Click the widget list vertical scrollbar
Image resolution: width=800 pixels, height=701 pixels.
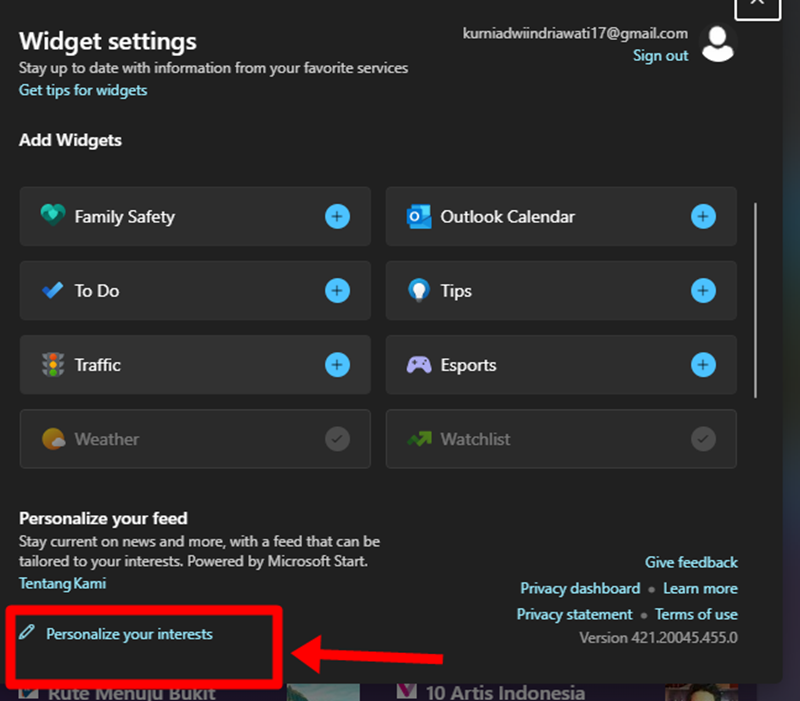click(755, 300)
